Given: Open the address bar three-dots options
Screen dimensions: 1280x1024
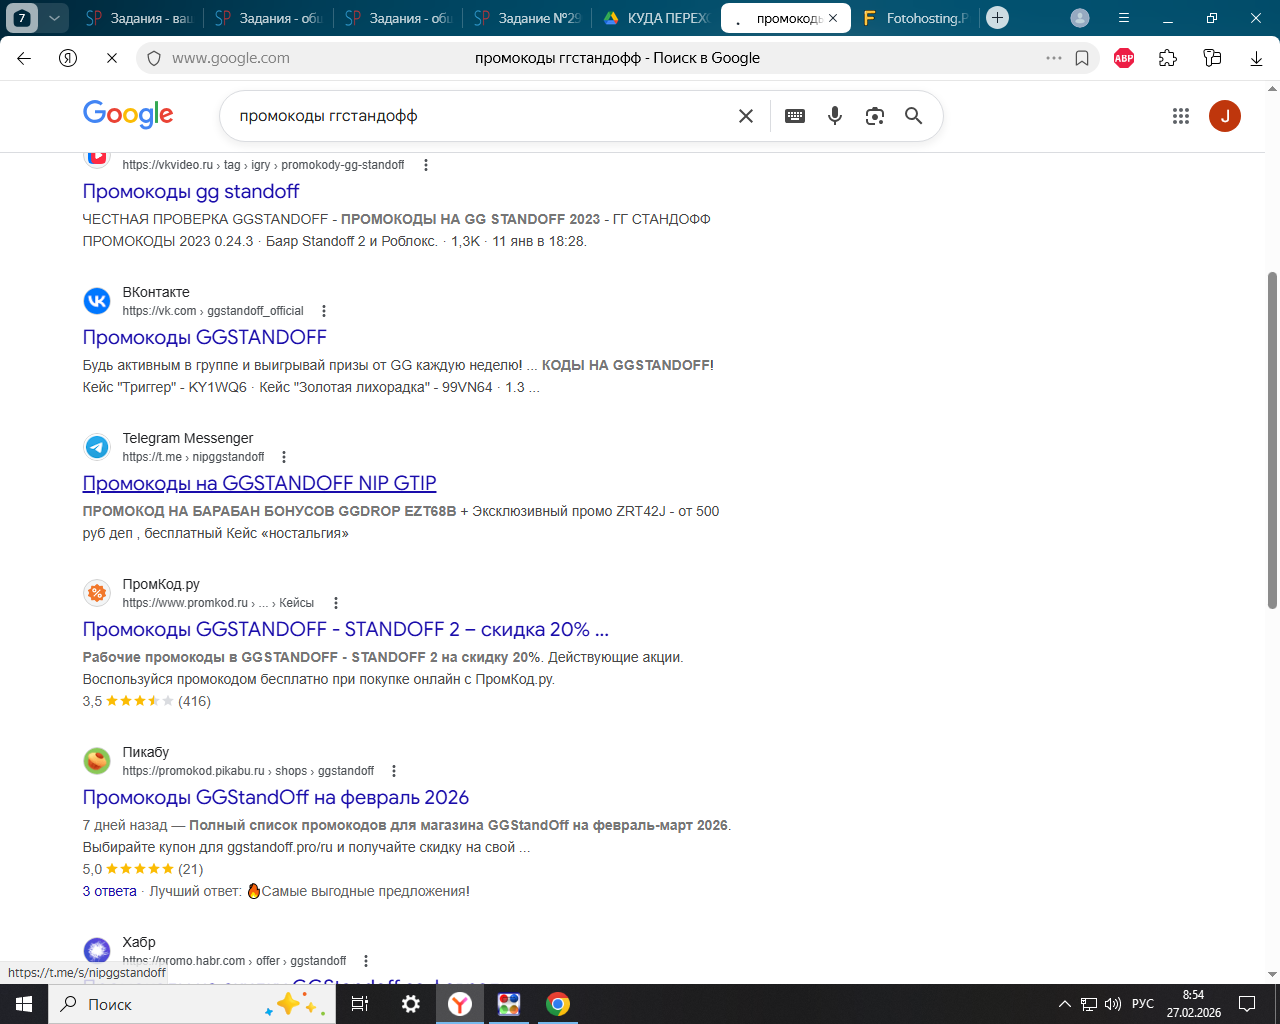Looking at the screenshot, I should click(1054, 58).
